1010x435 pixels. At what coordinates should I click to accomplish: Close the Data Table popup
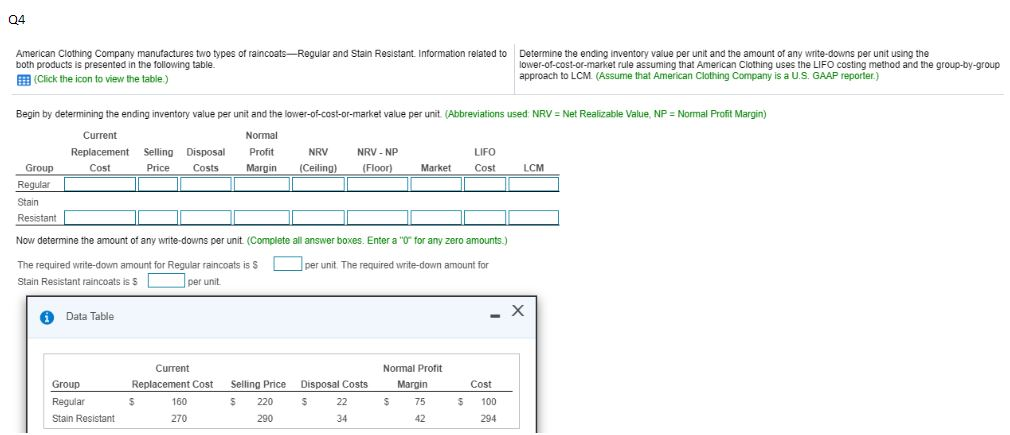(518, 311)
